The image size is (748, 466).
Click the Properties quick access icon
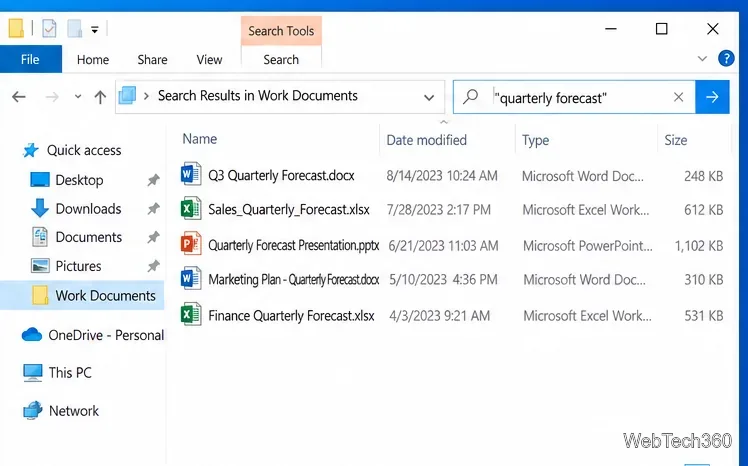[x=49, y=29]
